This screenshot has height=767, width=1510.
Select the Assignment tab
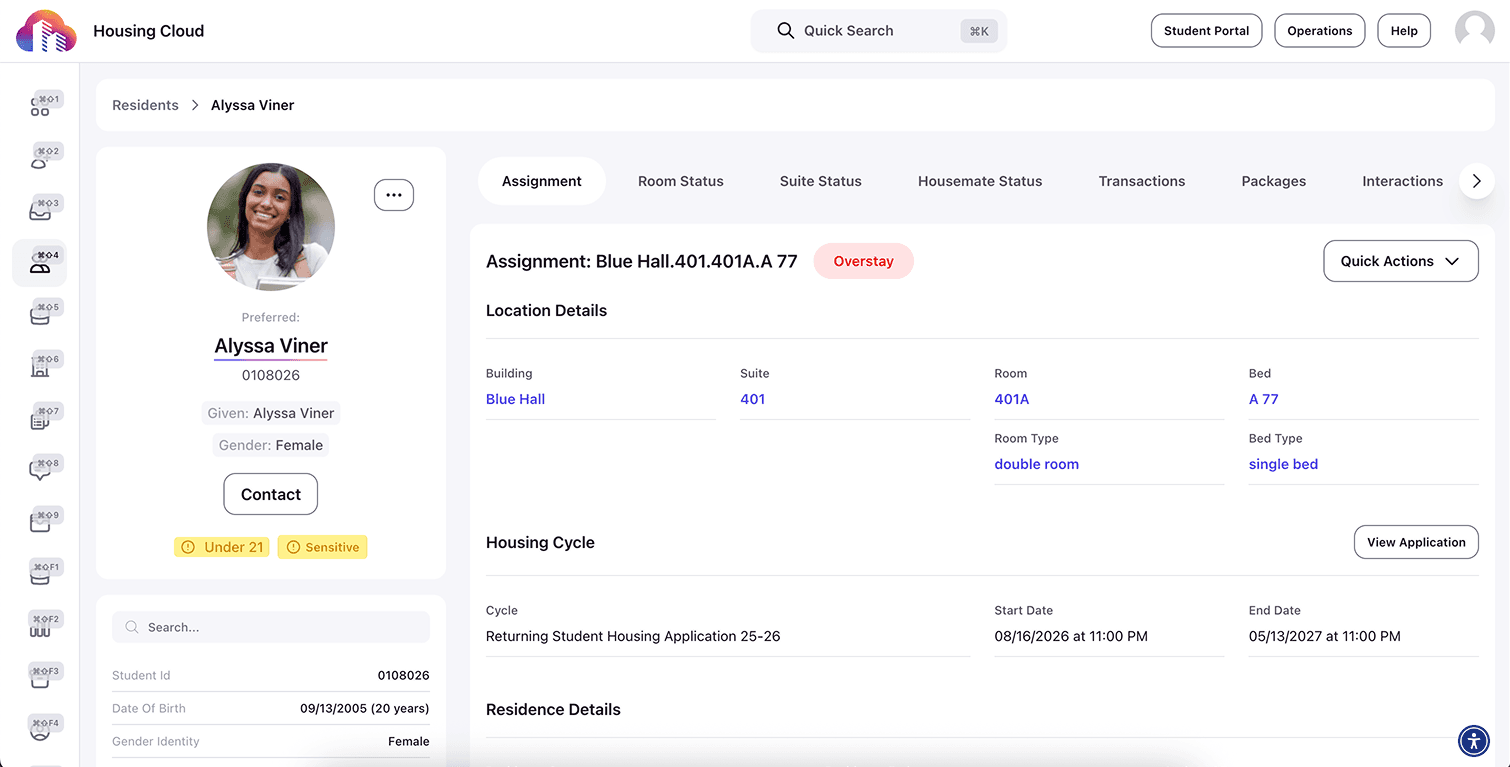(x=542, y=181)
